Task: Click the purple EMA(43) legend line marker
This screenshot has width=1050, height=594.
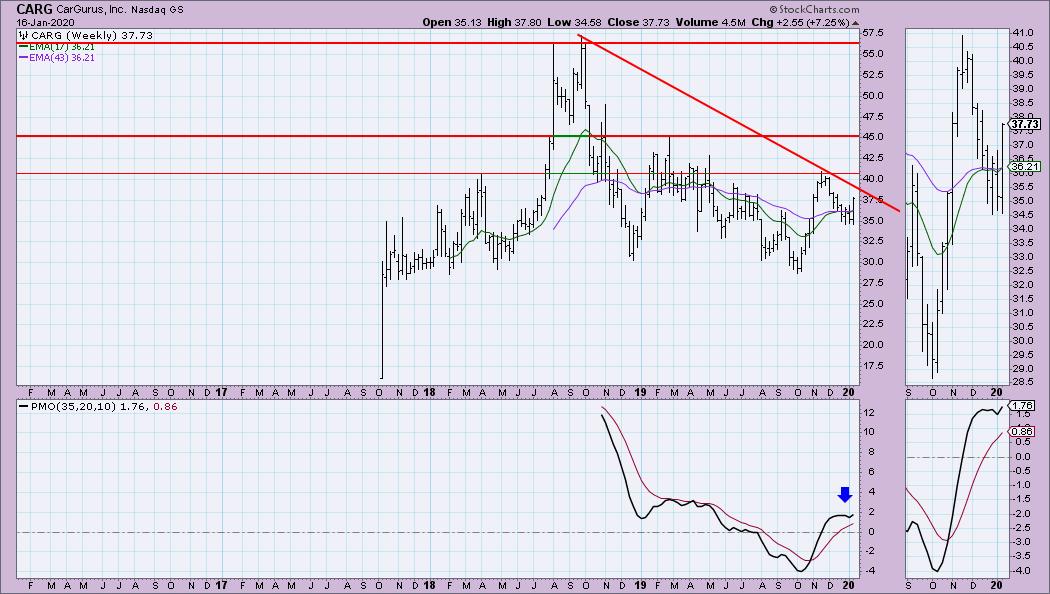Action: 23,58
